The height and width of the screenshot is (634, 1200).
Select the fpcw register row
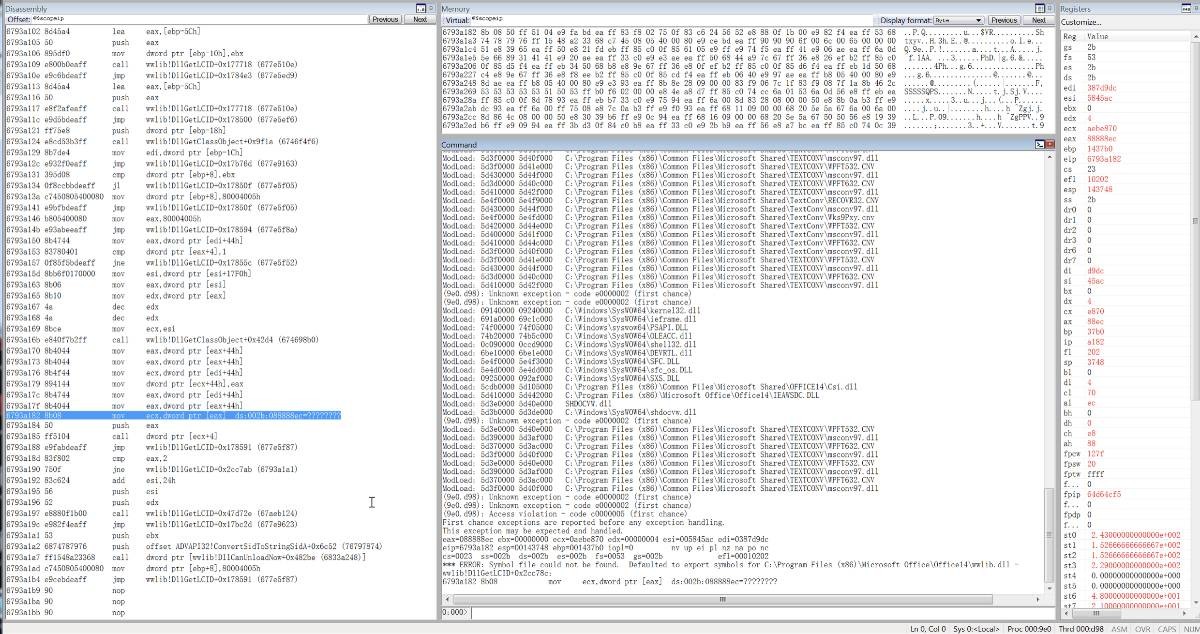(x=1126, y=453)
